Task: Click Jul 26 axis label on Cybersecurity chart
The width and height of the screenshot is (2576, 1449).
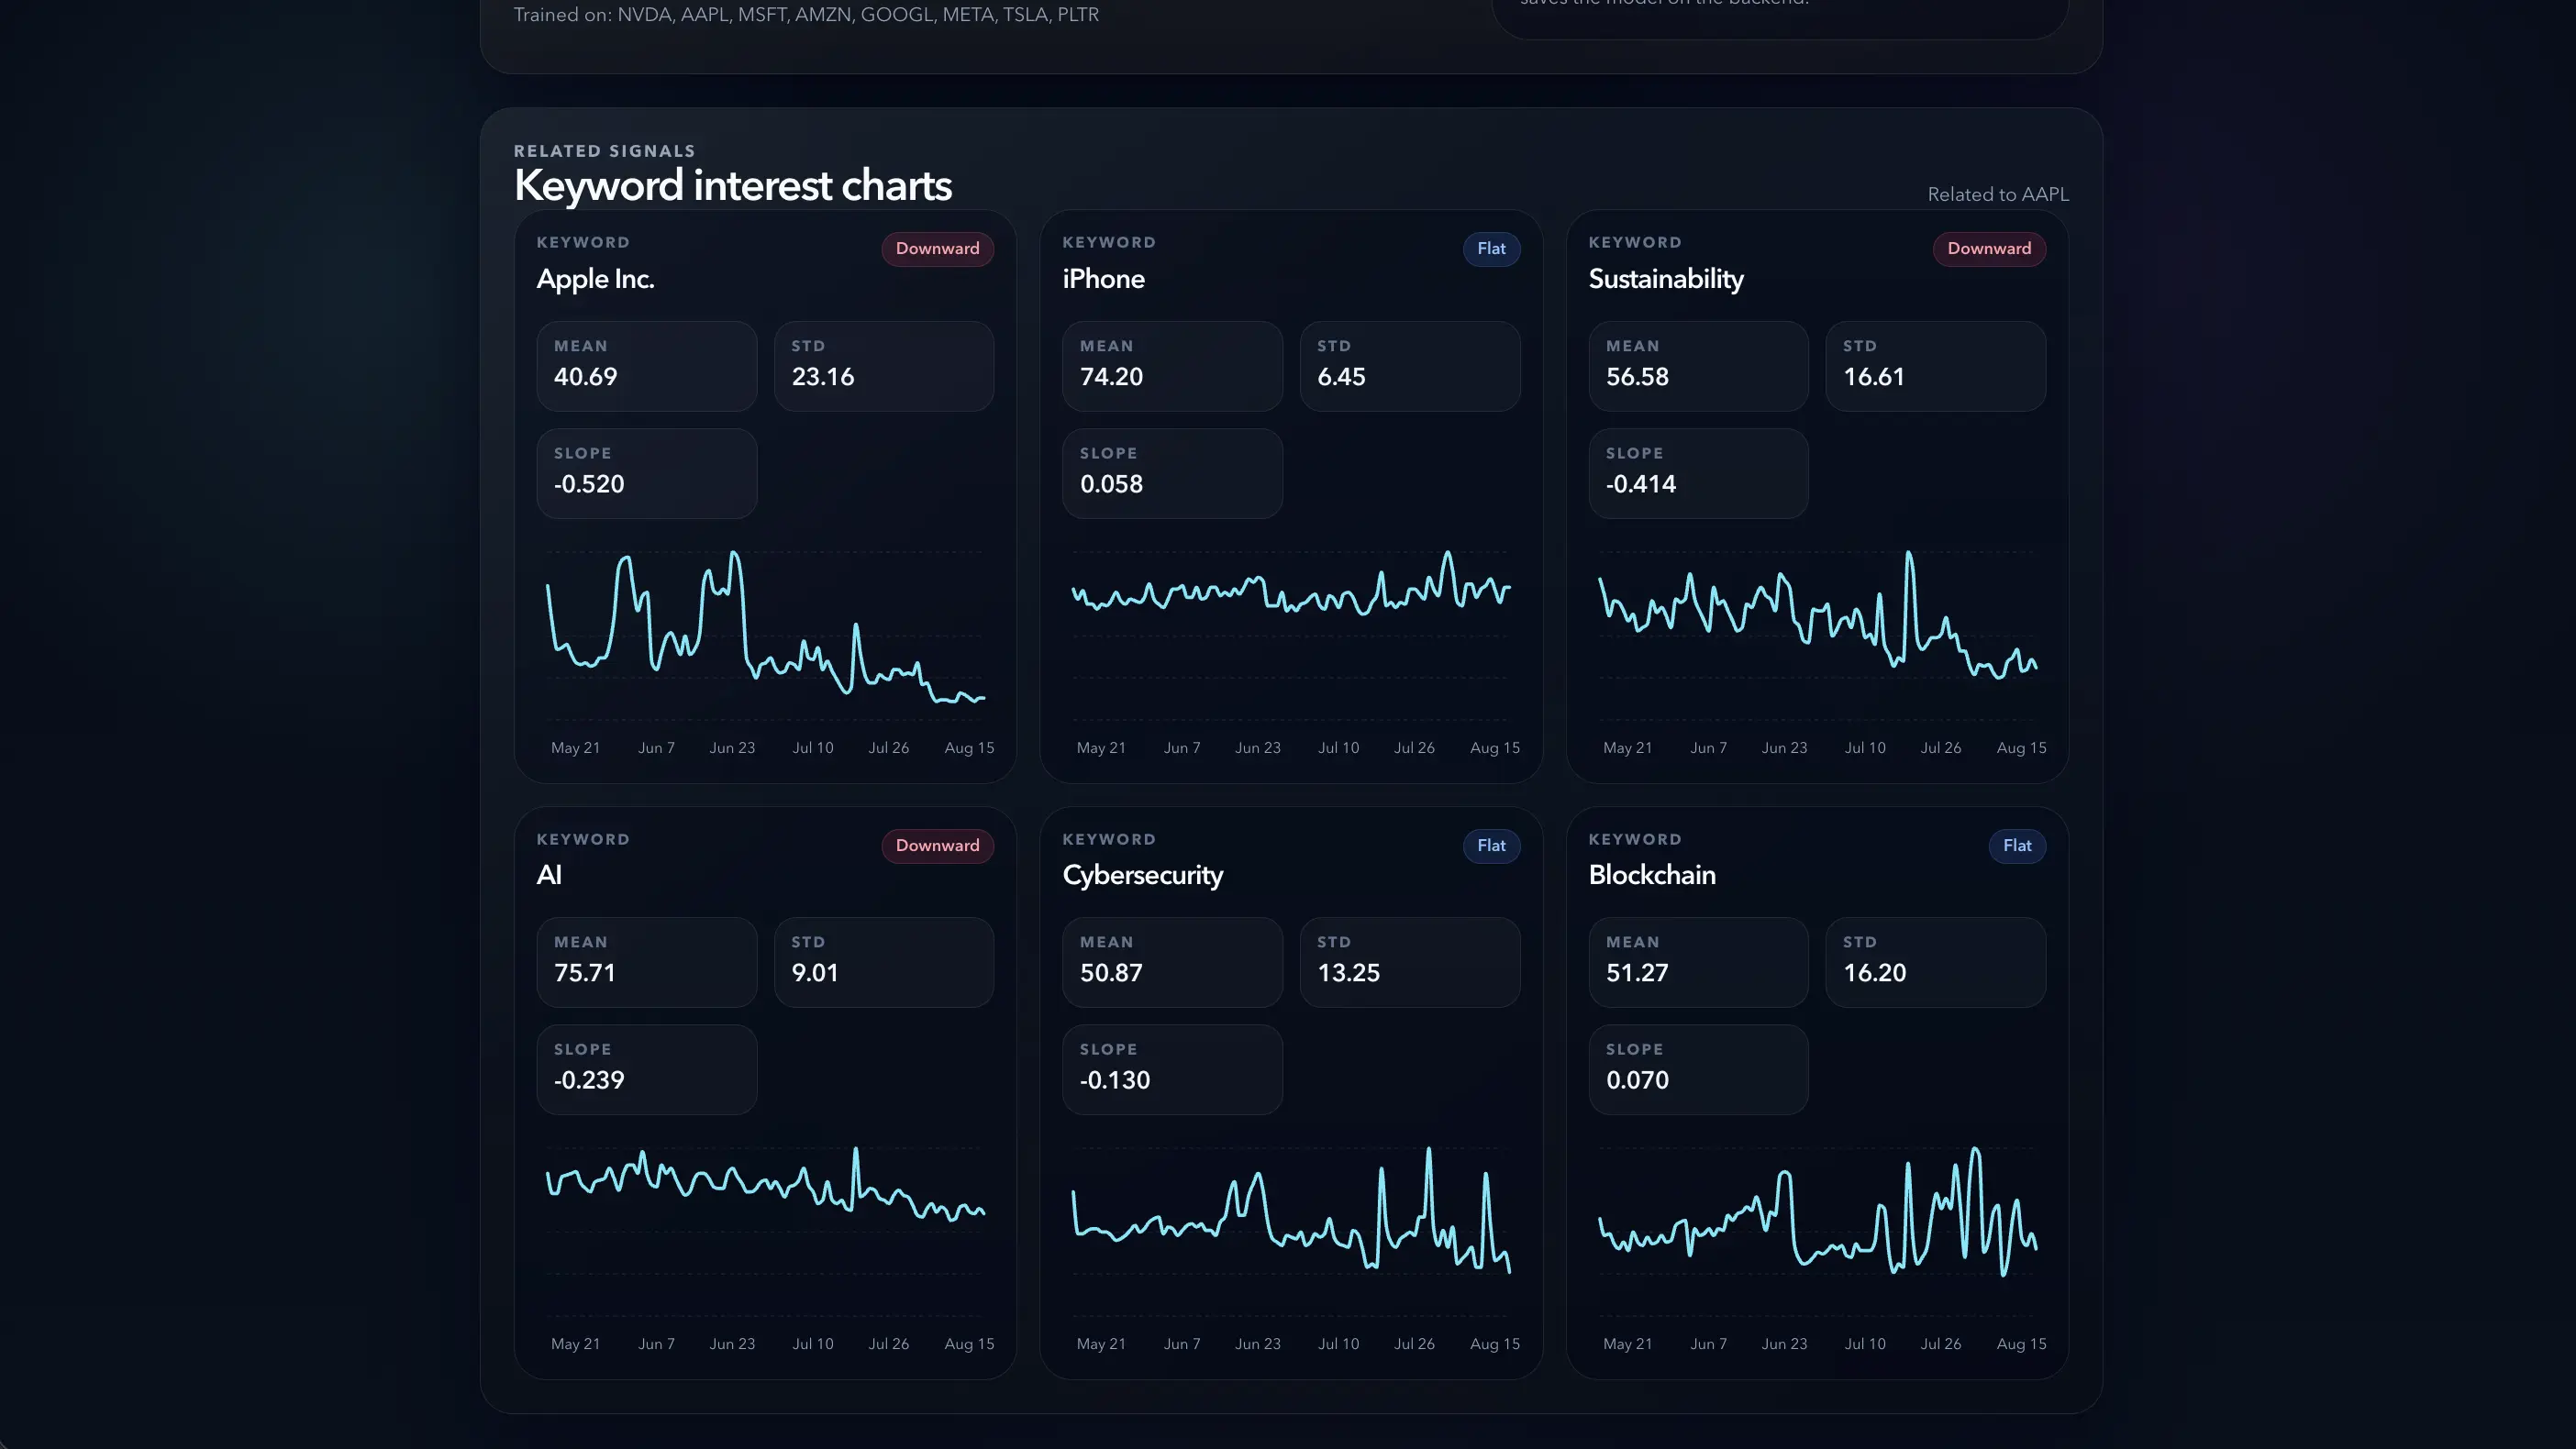Action: coord(1414,1344)
